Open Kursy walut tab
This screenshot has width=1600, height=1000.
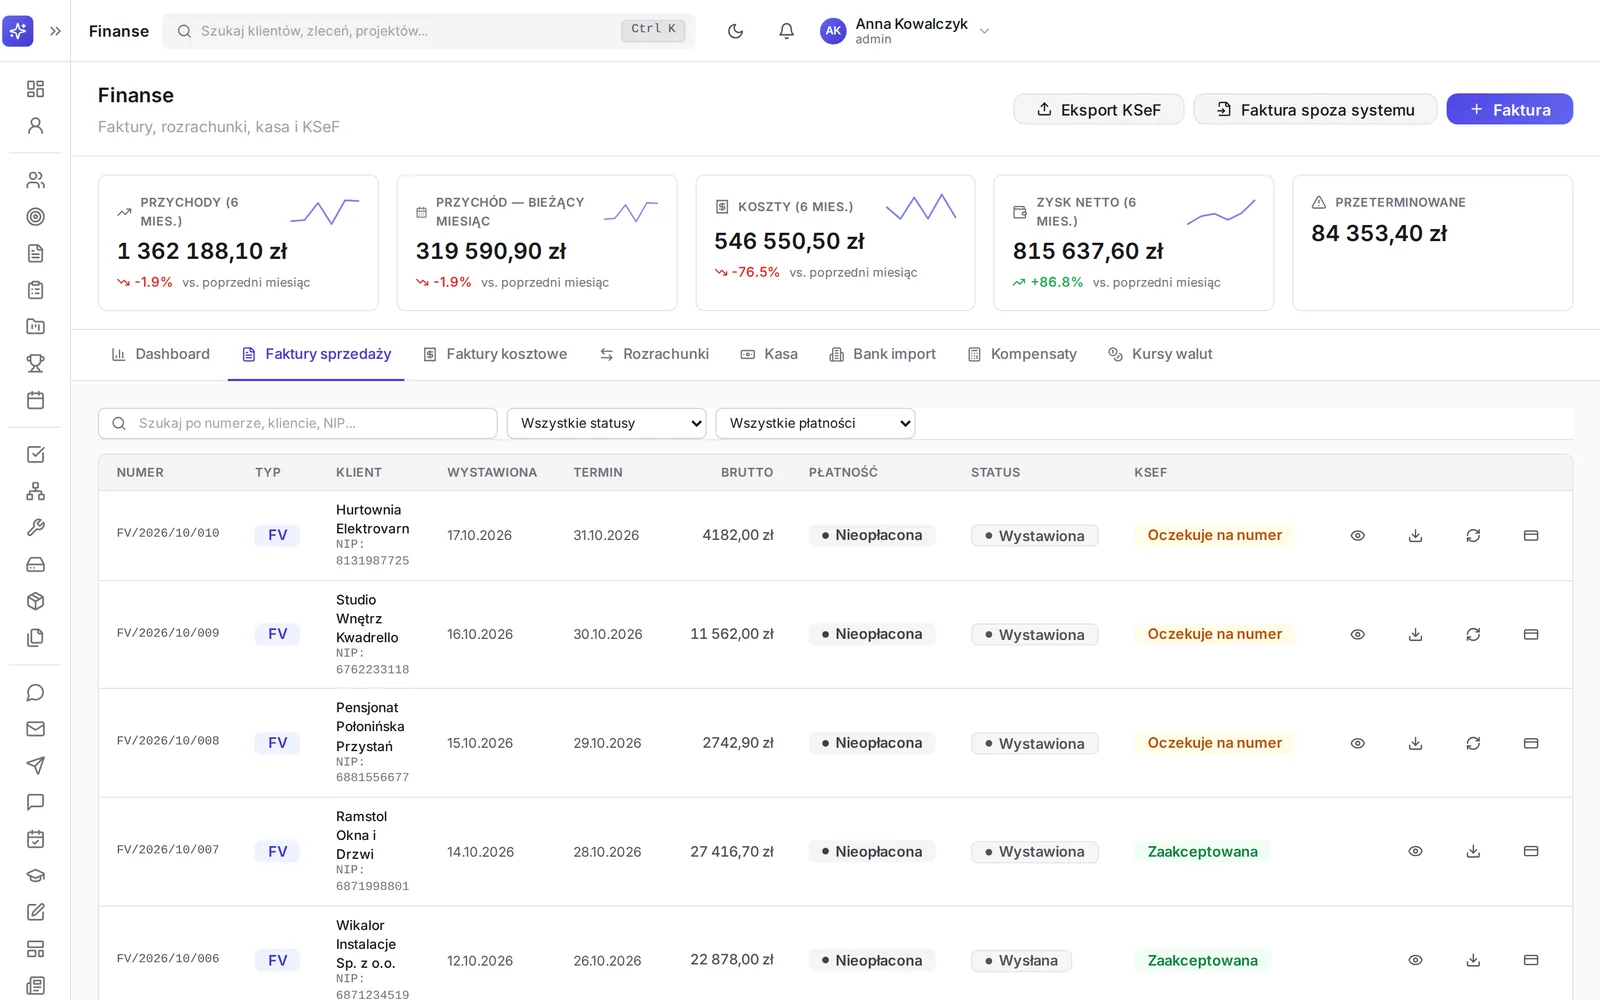coord(1160,354)
